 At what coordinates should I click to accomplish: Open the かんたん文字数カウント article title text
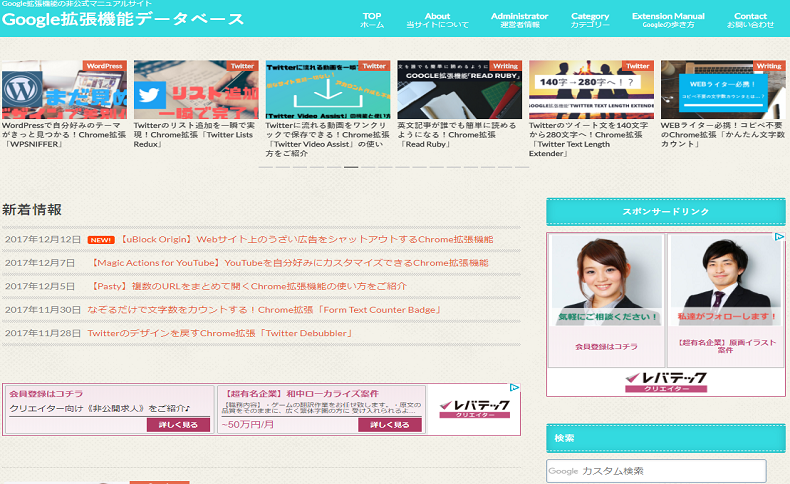click(723, 134)
